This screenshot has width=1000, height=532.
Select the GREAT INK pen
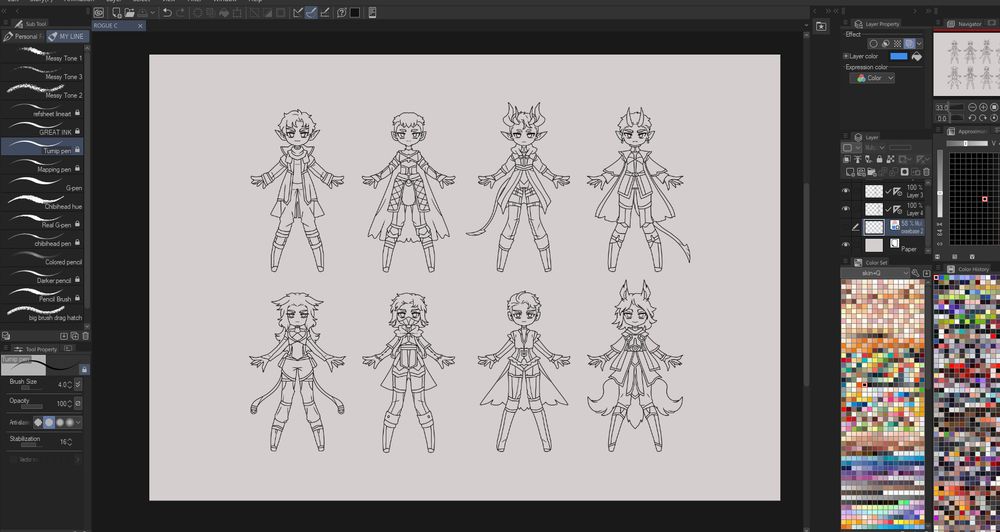point(42,129)
